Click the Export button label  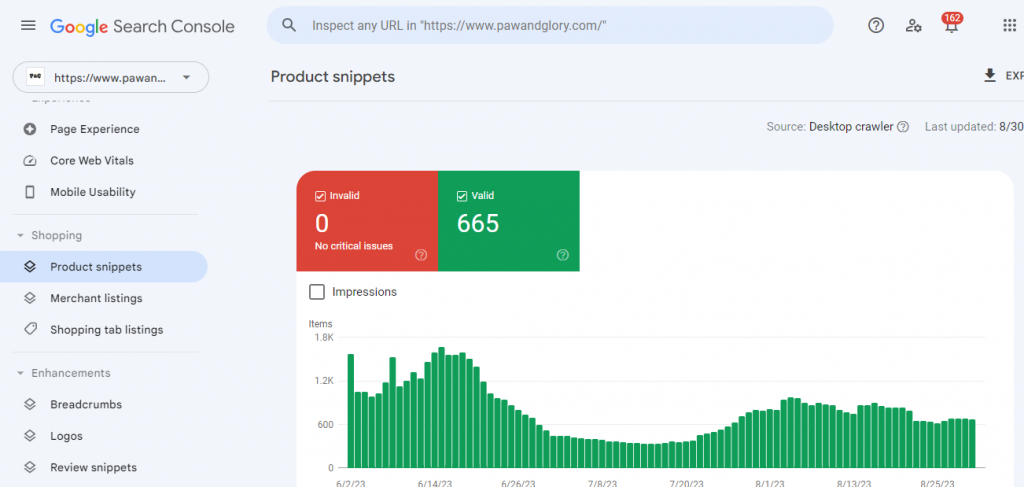coord(1014,76)
